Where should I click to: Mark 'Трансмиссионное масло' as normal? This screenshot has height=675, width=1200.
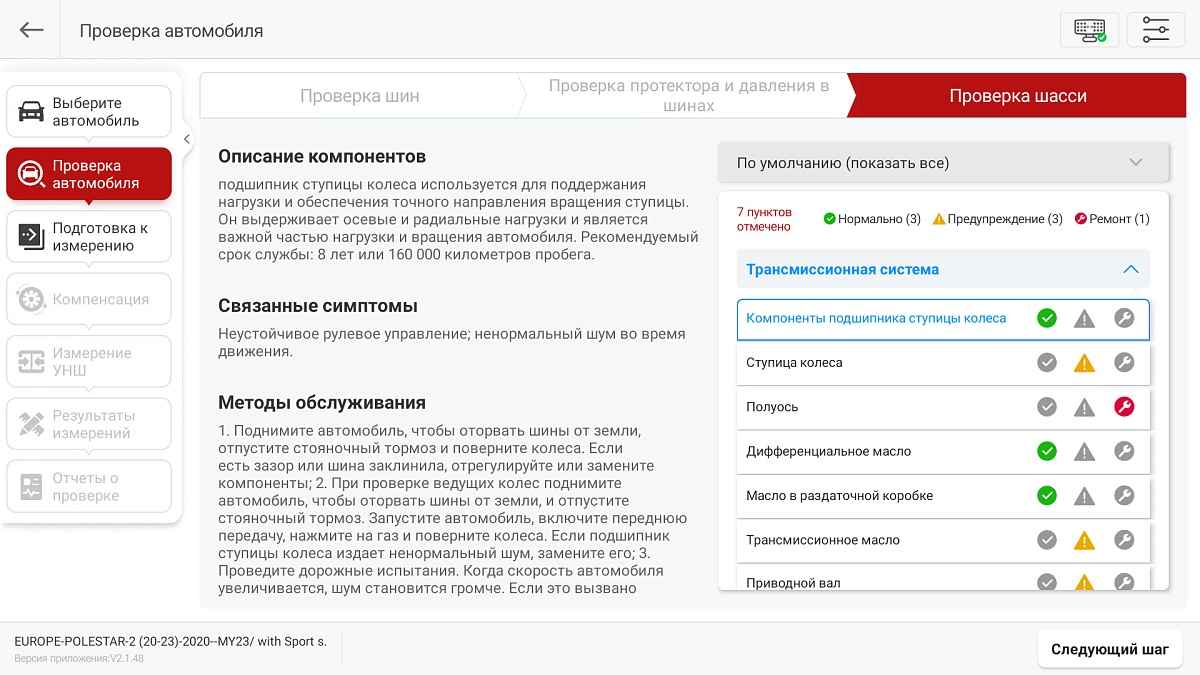point(1047,540)
